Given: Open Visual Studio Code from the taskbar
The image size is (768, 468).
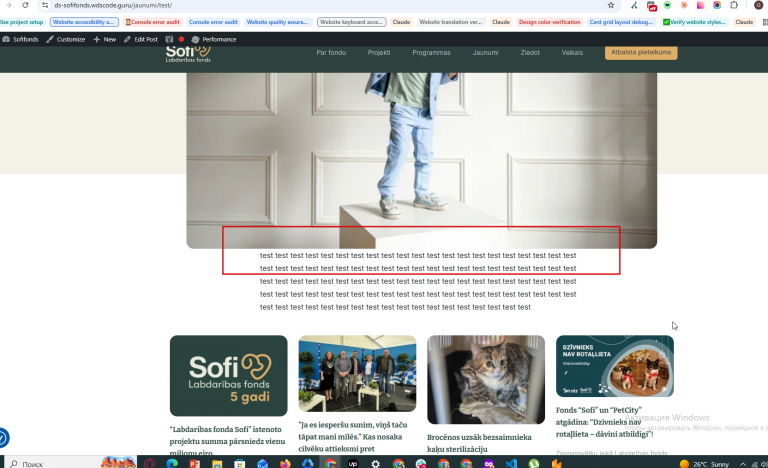Looking at the screenshot, I should click(511, 463).
